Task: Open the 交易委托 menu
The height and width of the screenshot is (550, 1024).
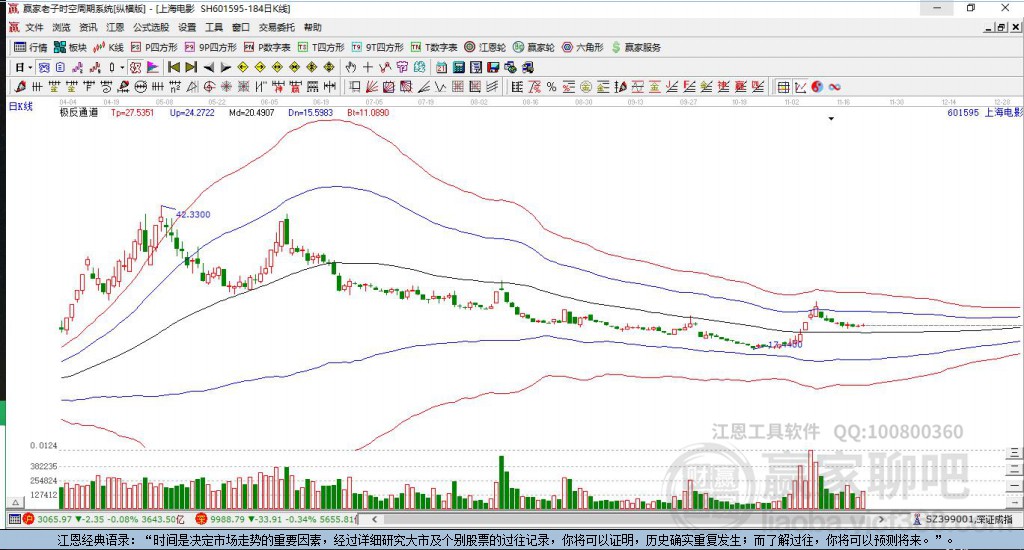Action: [x=277, y=27]
